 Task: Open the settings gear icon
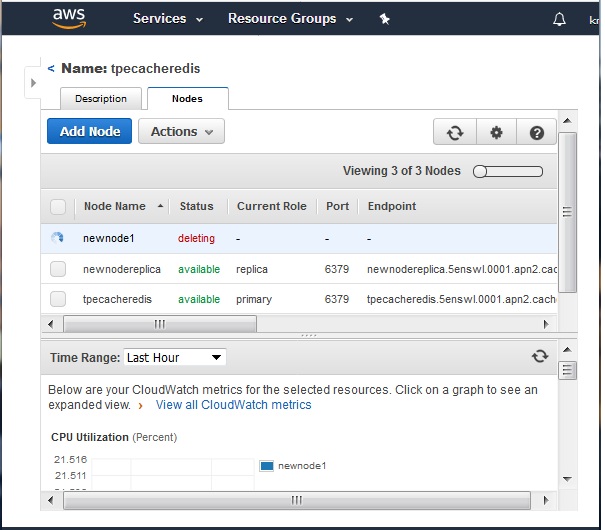496,132
